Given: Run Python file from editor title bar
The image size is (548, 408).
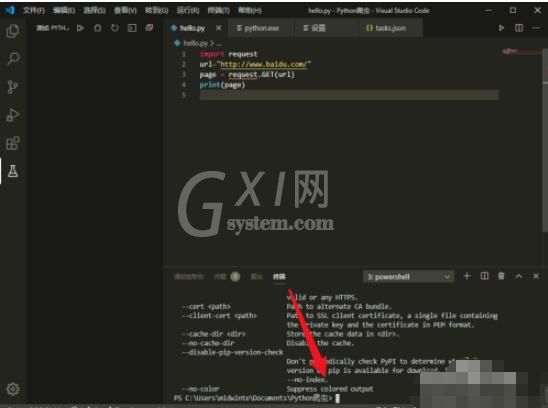Looking at the screenshot, I should pos(501,28).
